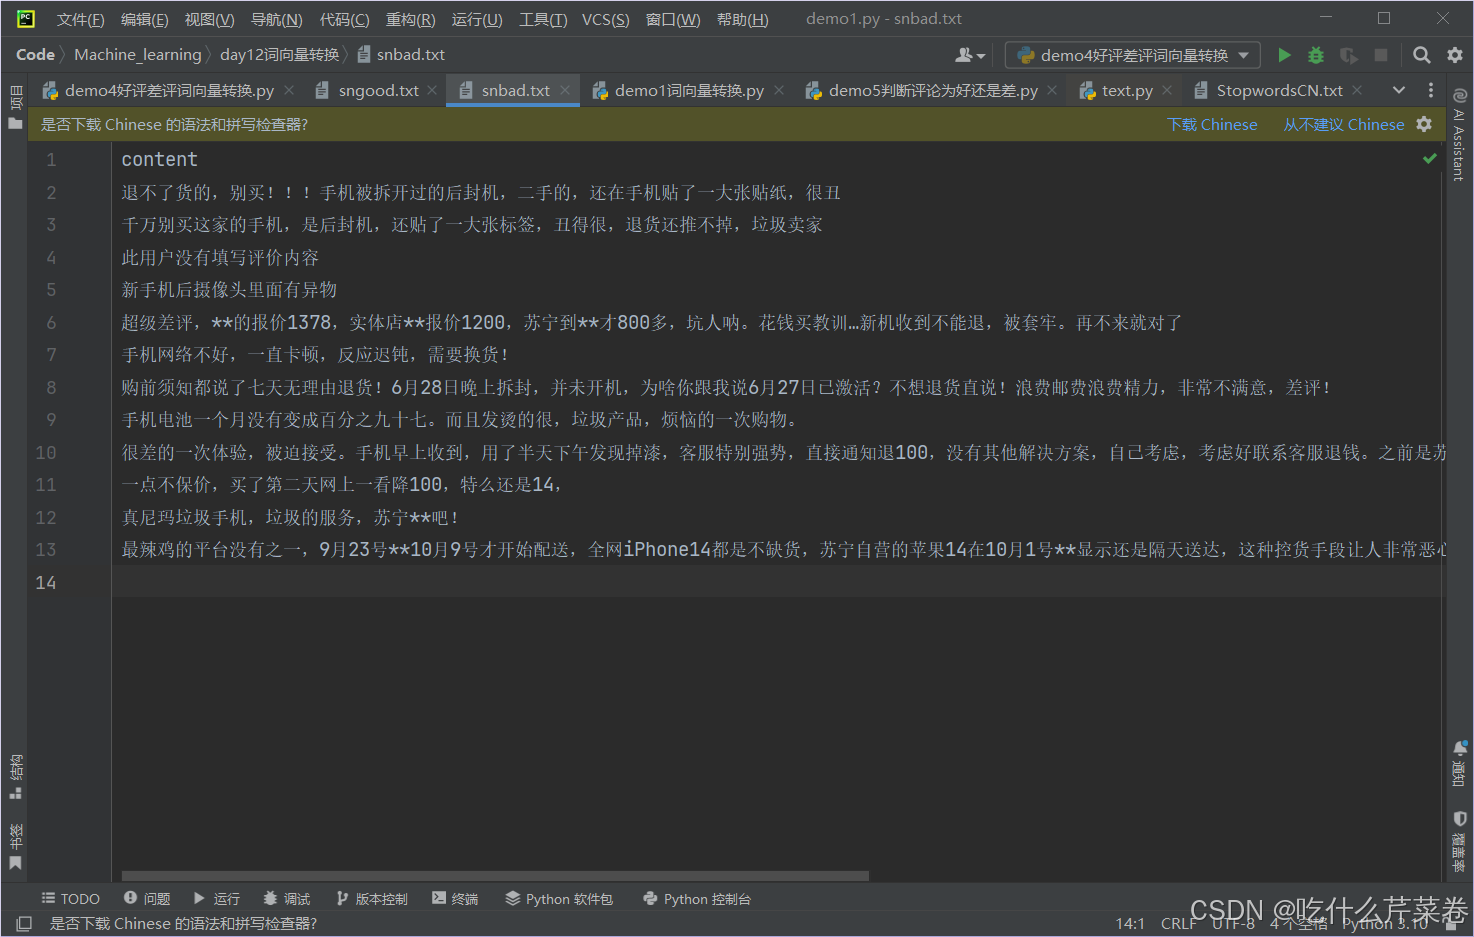Open the Project tool window in left sidebar

[15, 108]
